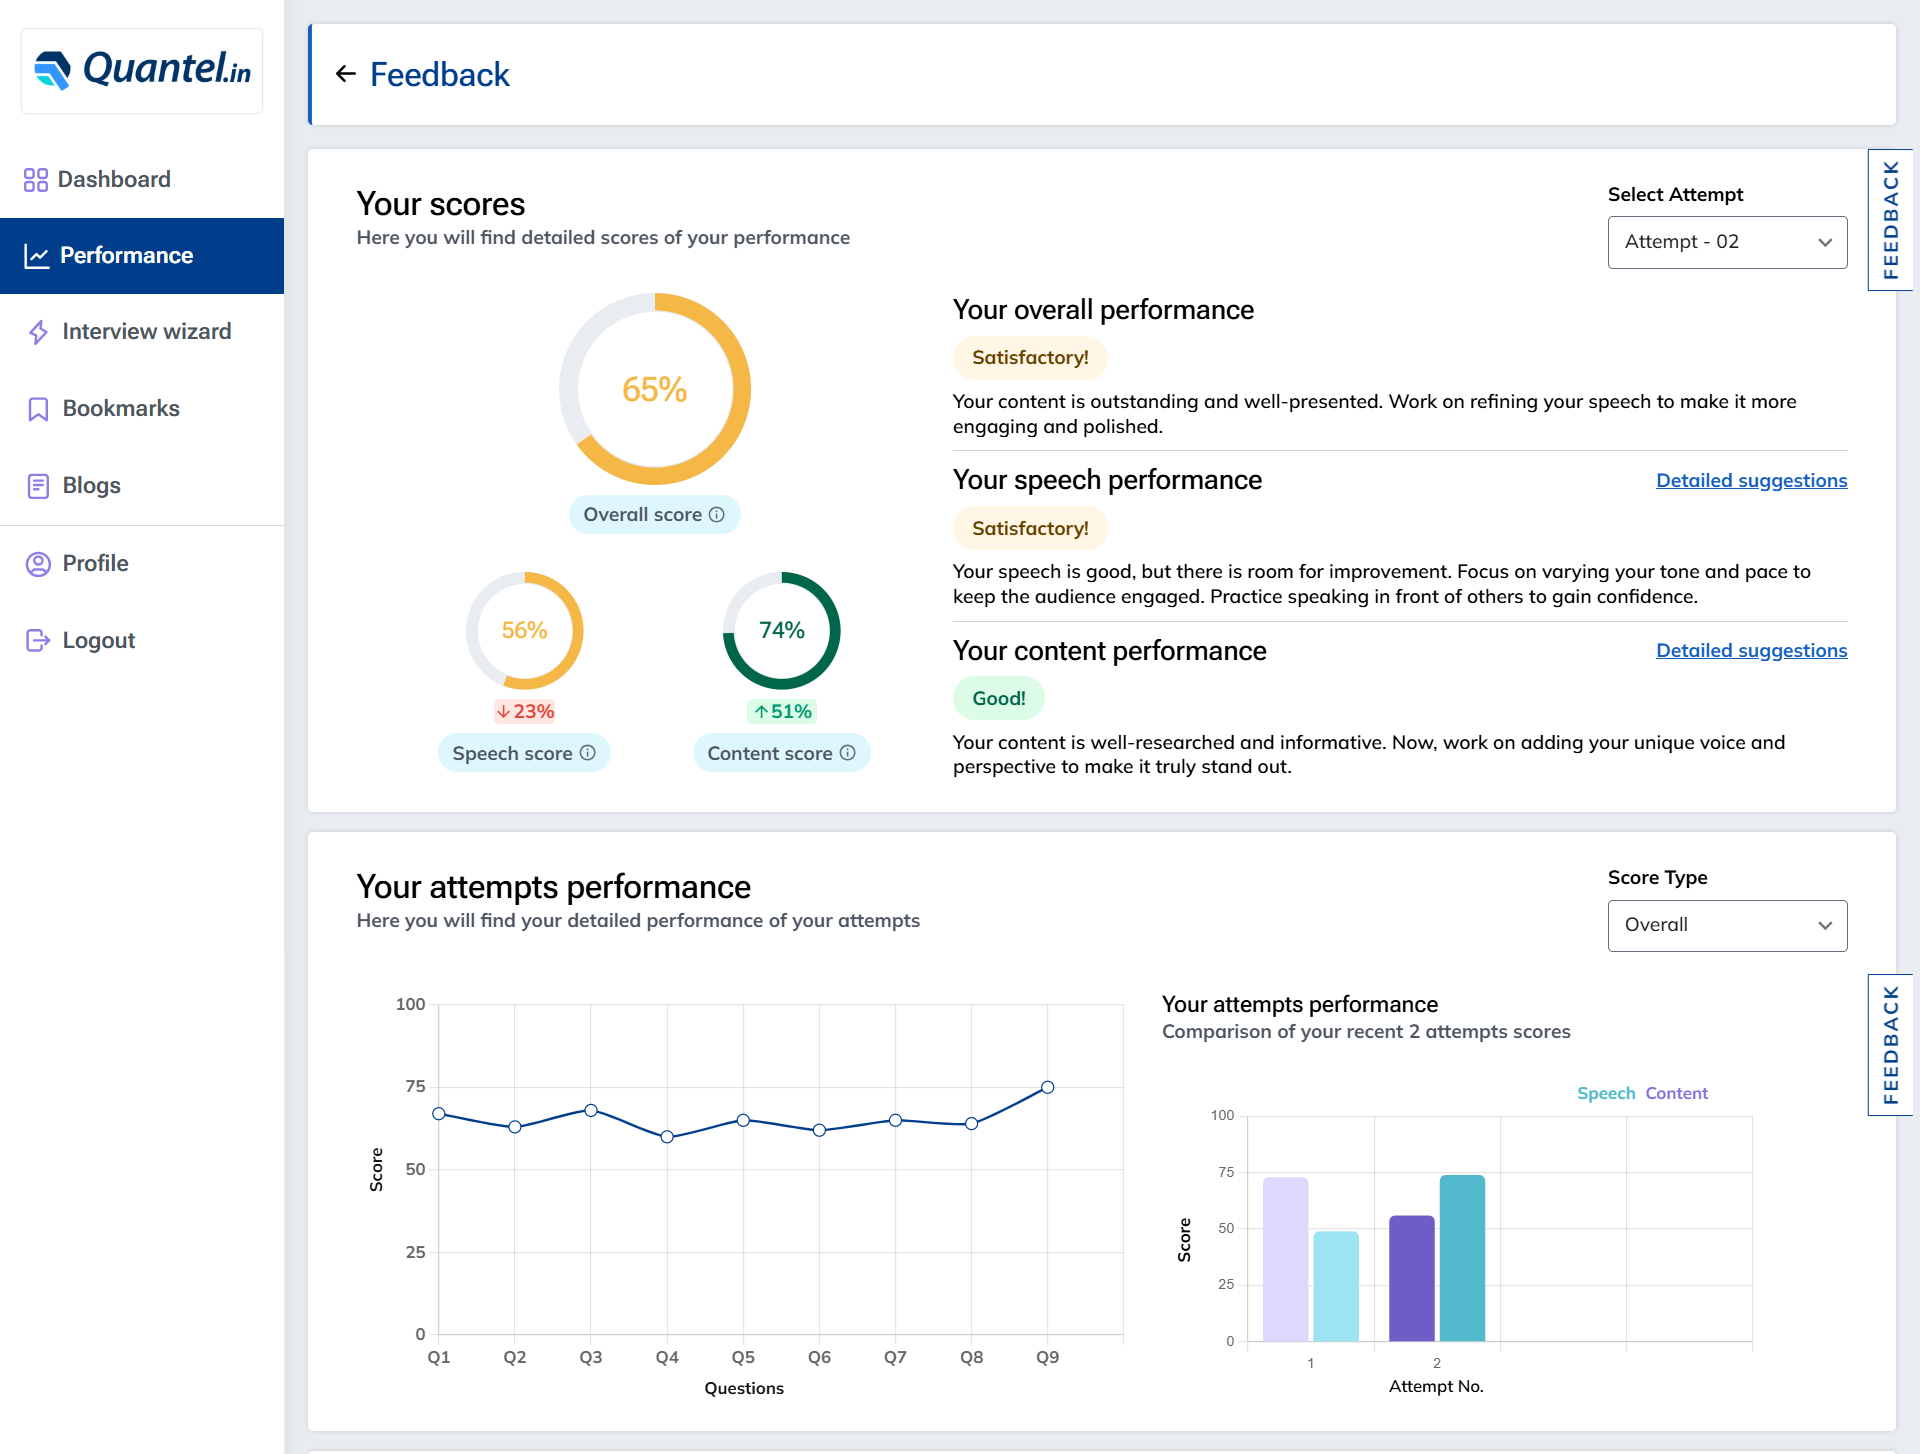Open Detailed suggestions for content performance

(1751, 650)
